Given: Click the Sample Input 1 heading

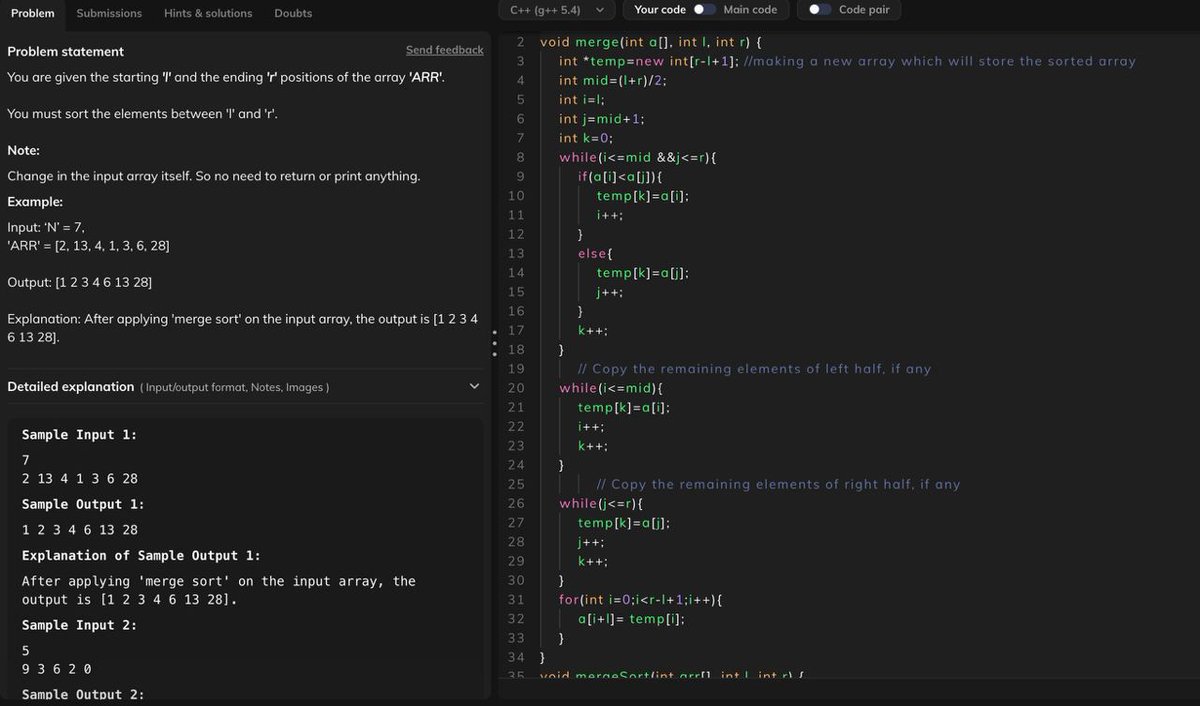Looking at the screenshot, I should 79,435.
